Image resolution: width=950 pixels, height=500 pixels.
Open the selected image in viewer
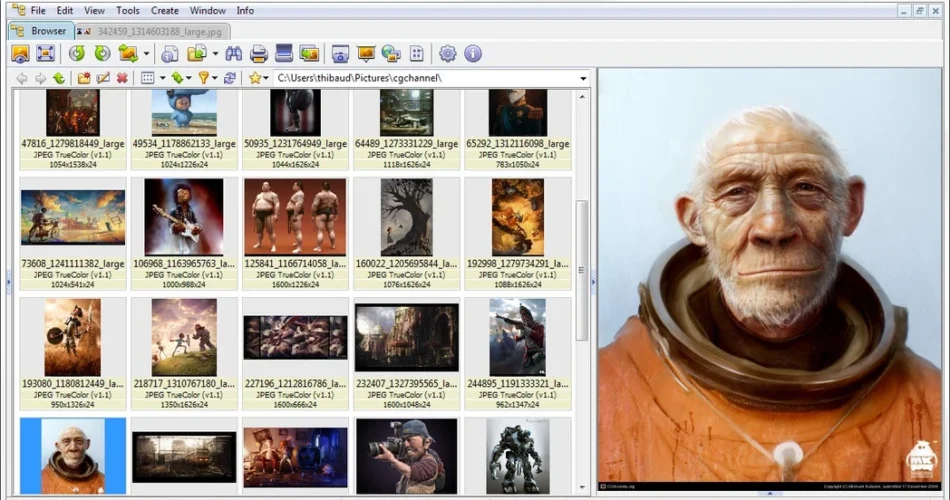click(x=20, y=53)
